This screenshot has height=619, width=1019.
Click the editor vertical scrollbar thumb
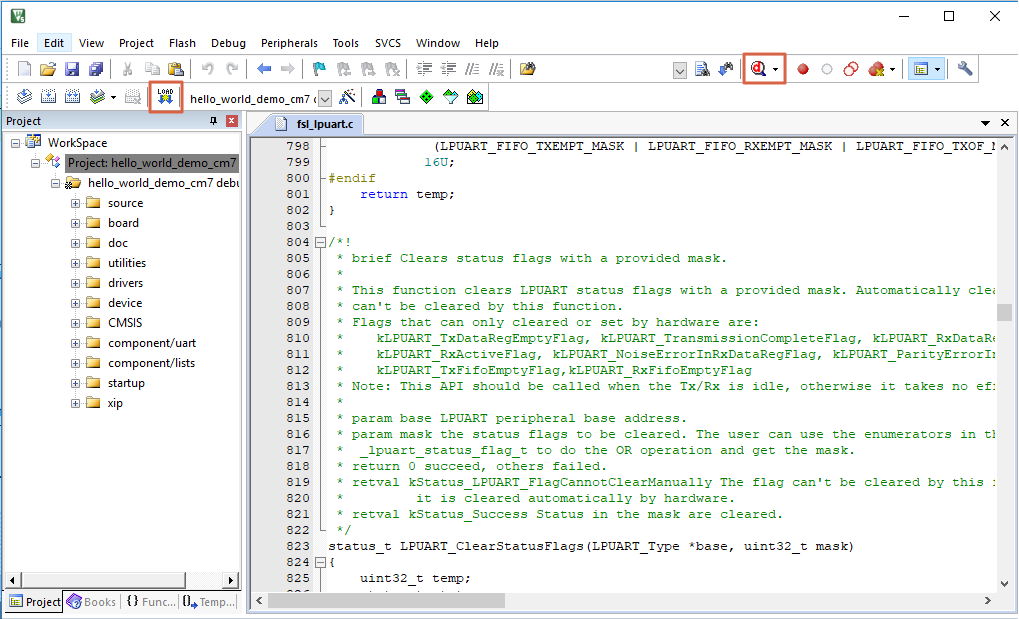tap(1003, 312)
